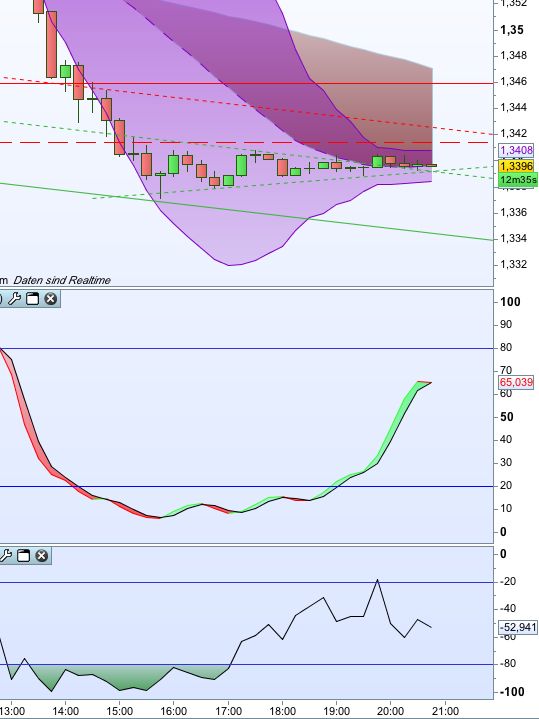Click the 1,334 price axis label

tap(514, 238)
